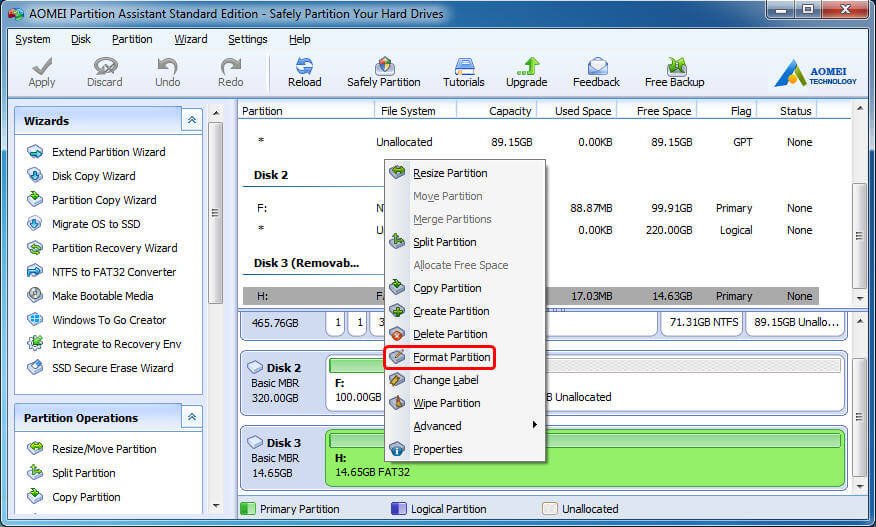Image resolution: width=876 pixels, height=527 pixels.
Task: Open Properties from context menu
Action: [465, 449]
